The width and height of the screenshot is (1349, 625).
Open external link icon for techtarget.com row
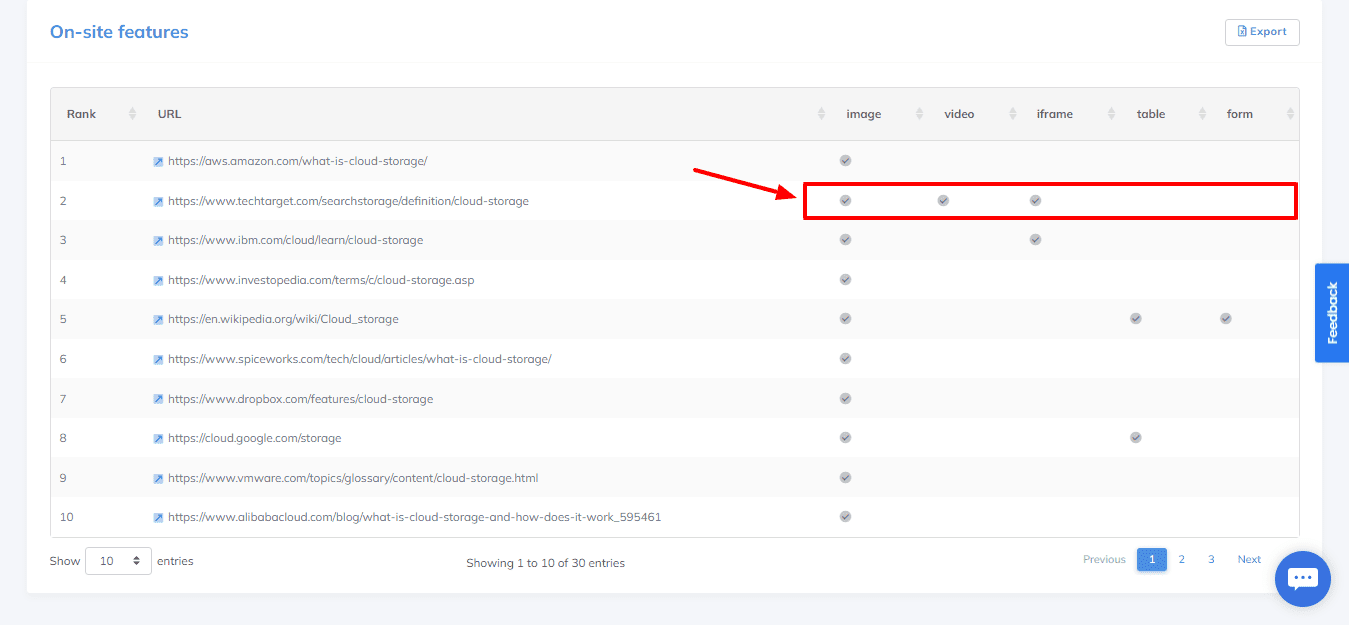pyautogui.click(x=158, y=201)
